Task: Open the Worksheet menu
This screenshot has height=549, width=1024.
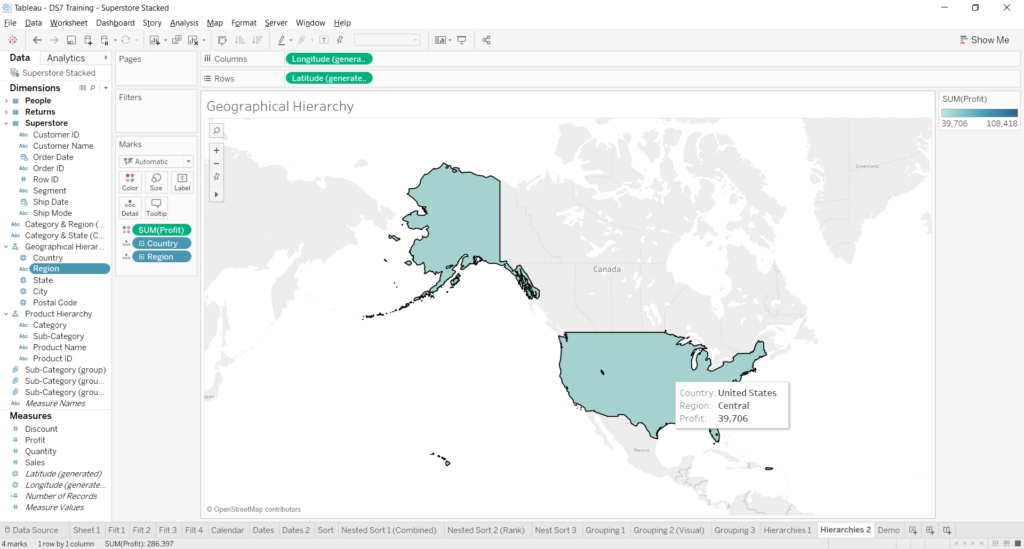Action: 69,23
